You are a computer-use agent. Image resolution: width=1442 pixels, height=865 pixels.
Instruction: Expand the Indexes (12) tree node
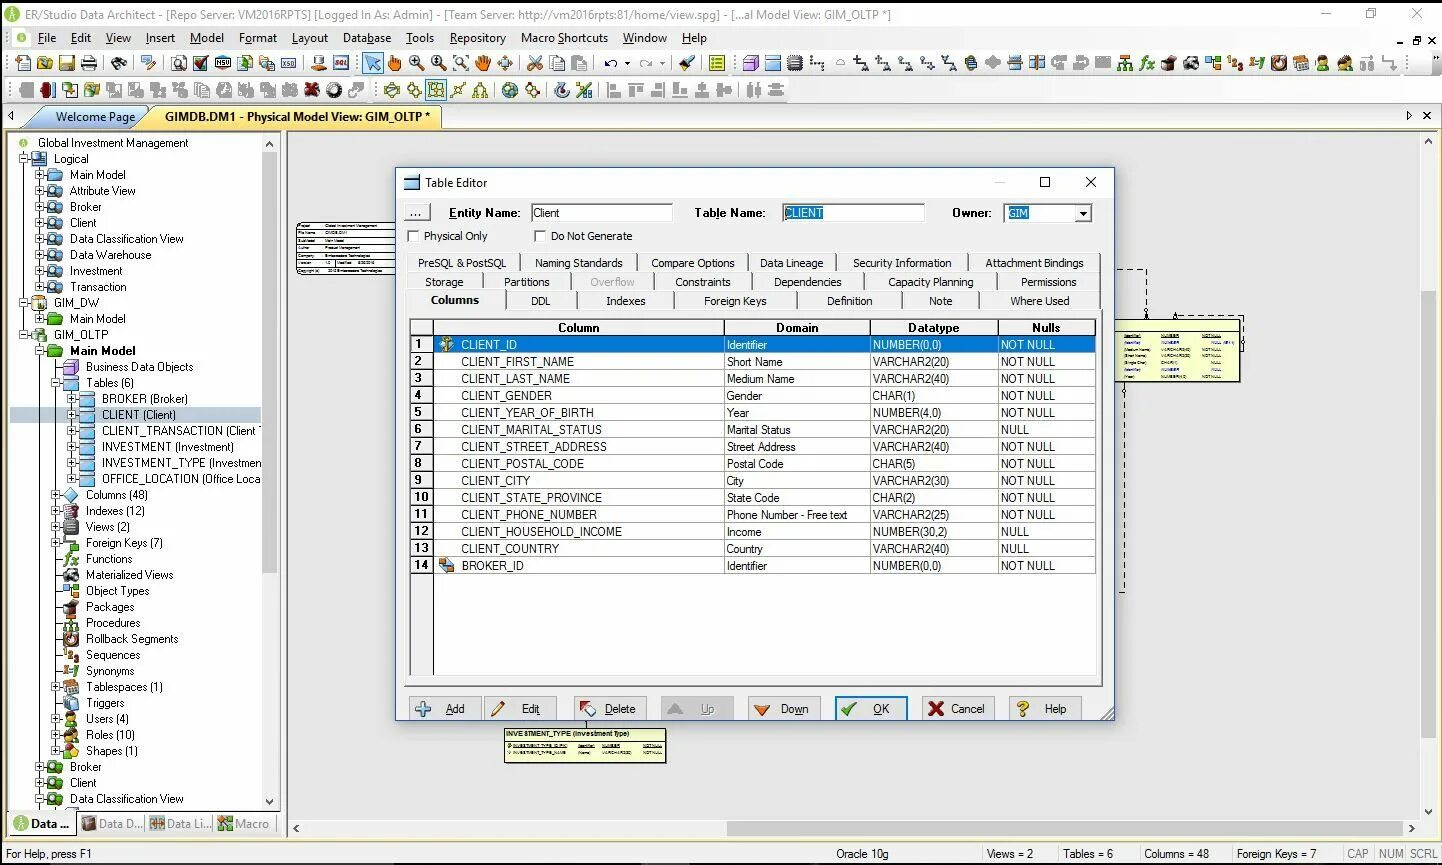coord(56,511)
